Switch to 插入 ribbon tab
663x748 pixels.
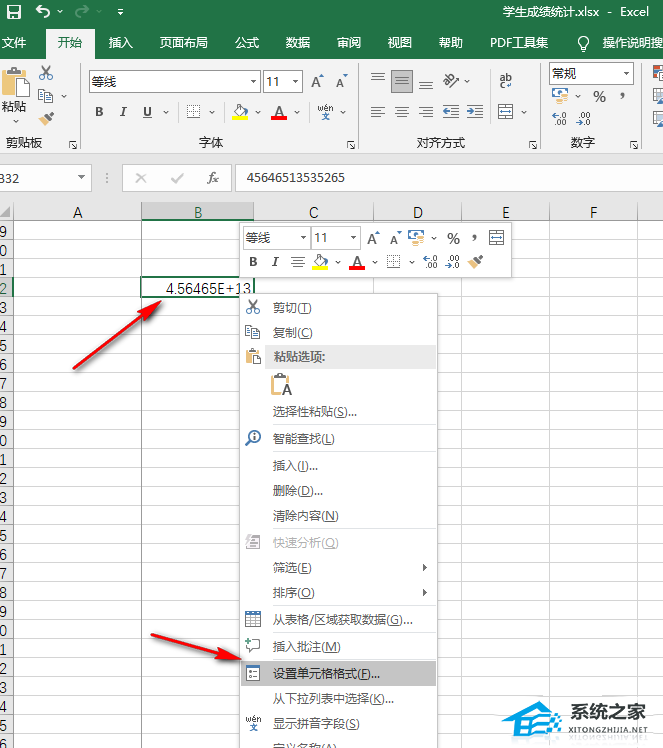click(x=120, y=43)
